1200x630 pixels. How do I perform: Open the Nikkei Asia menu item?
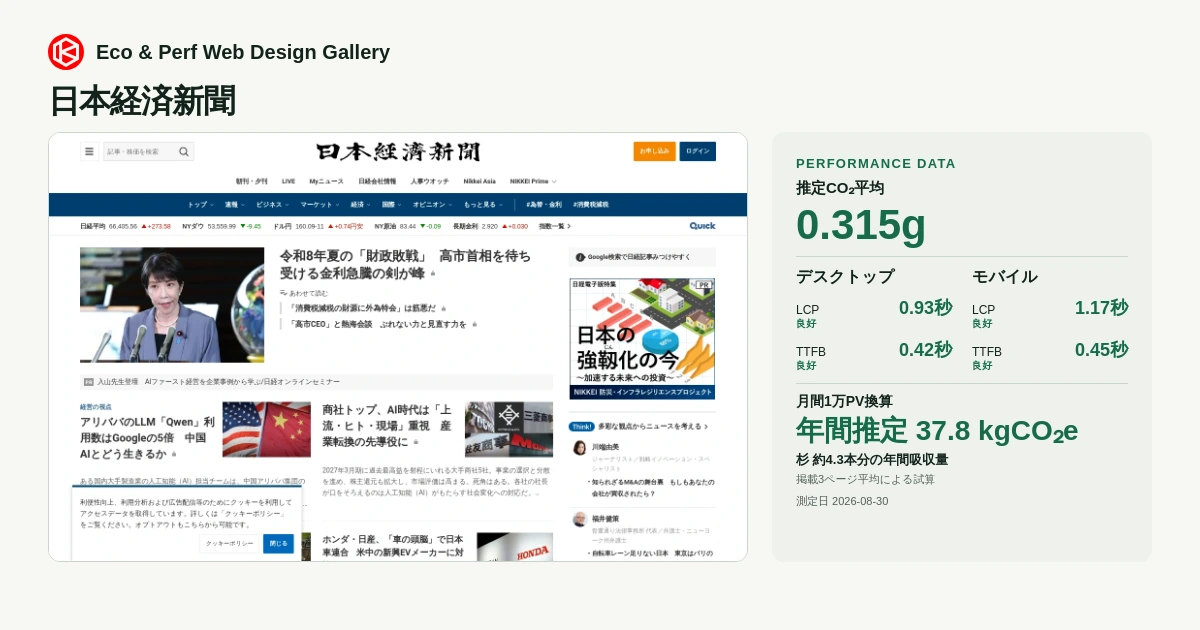480,181
